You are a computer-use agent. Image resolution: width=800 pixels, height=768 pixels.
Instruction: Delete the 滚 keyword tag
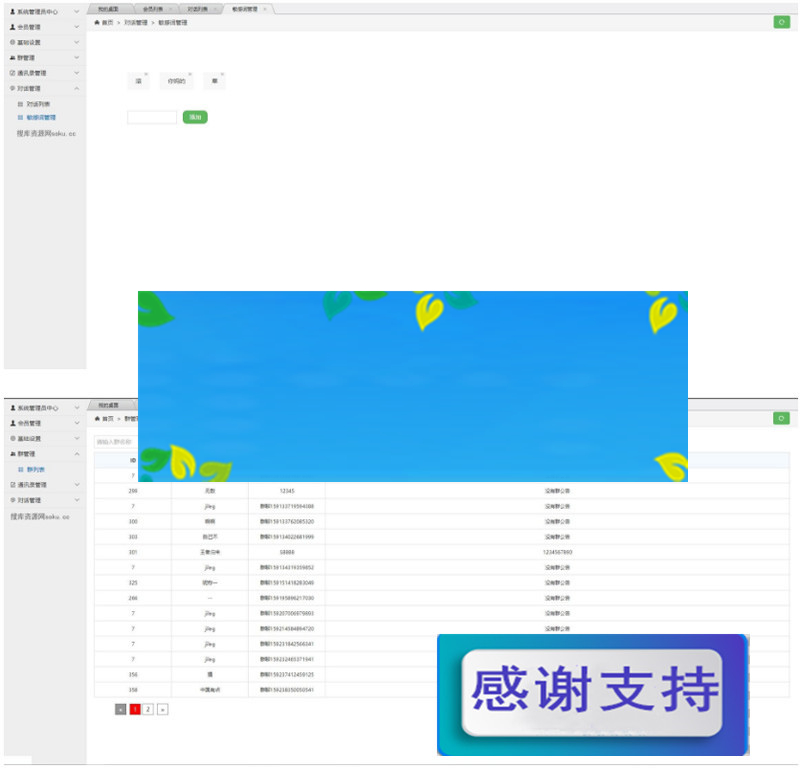coord(146,74)
